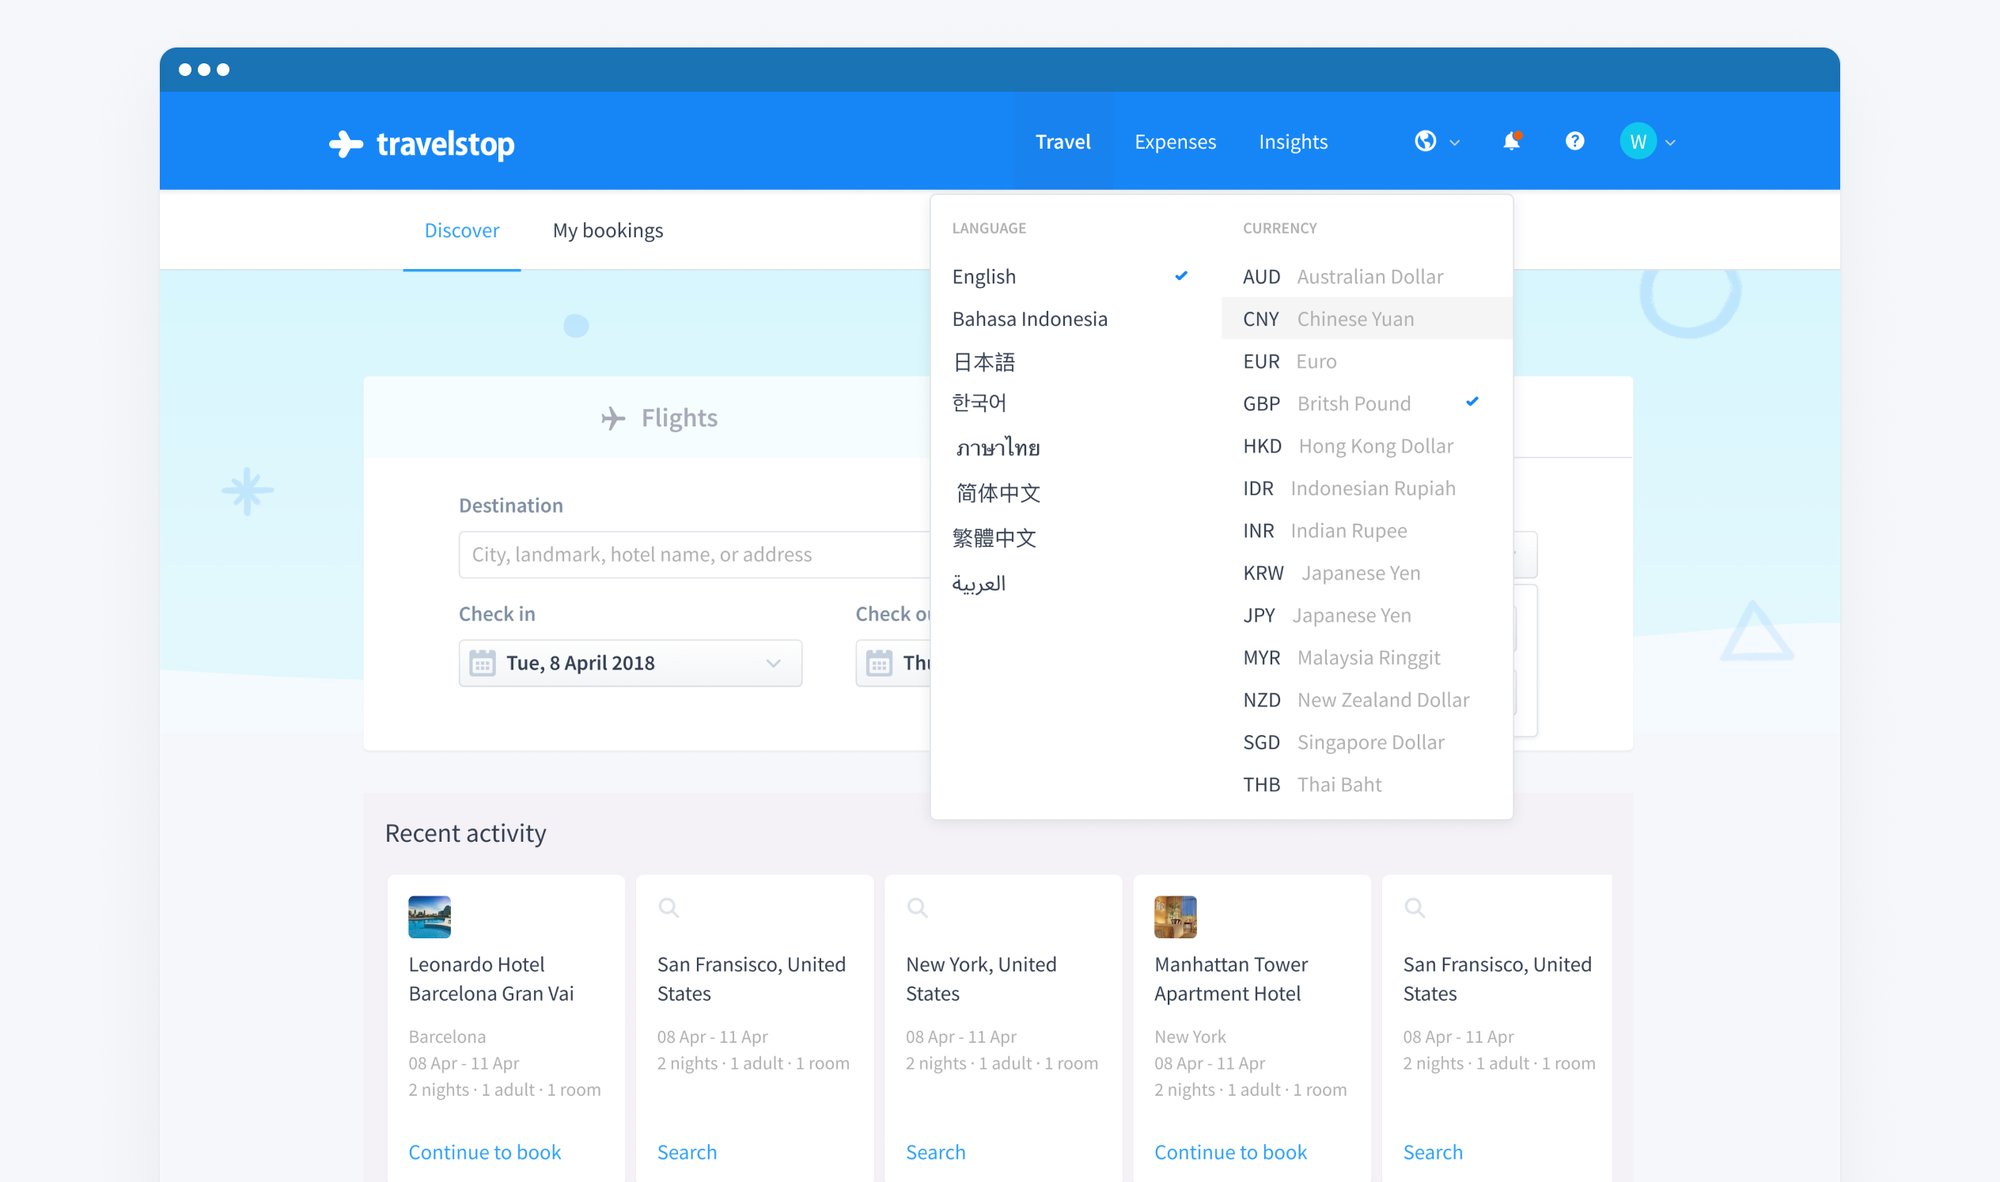Screen dimensions: 2000x1182
Task: Select HKD Hong Kong Dollar currency
Action: [1367, 446]
